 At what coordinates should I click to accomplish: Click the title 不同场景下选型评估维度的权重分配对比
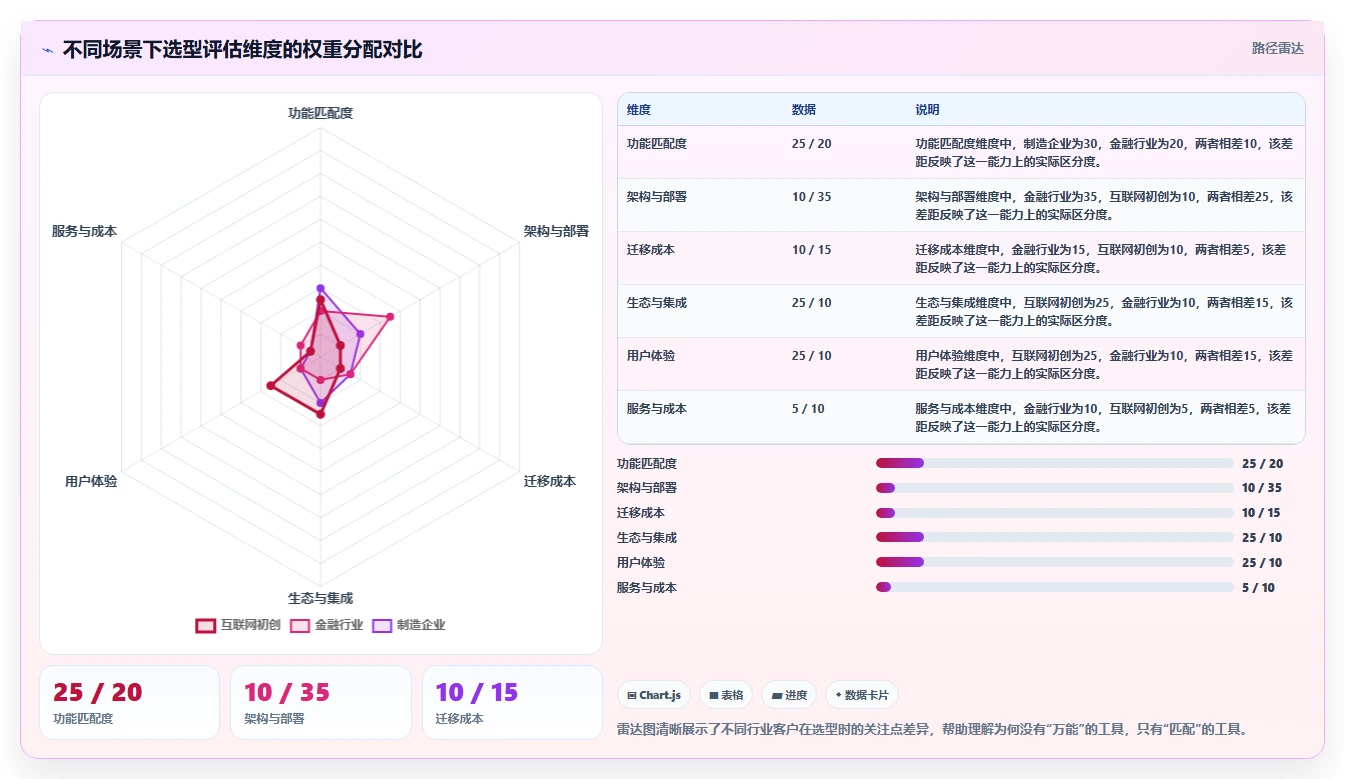[242, 49]
